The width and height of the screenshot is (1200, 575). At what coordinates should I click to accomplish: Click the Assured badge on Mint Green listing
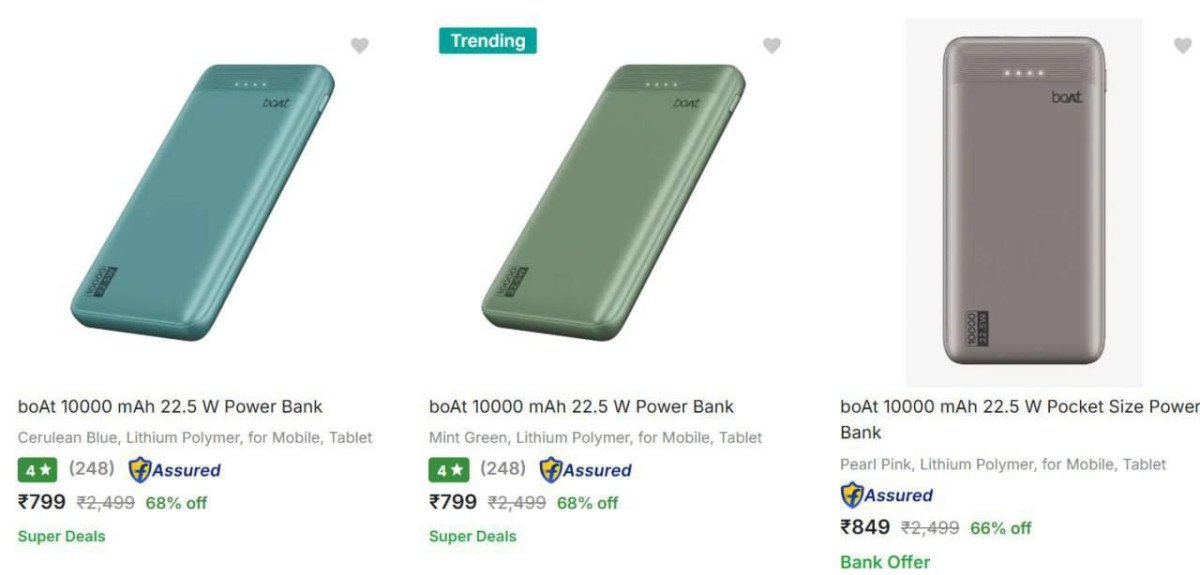586,469
